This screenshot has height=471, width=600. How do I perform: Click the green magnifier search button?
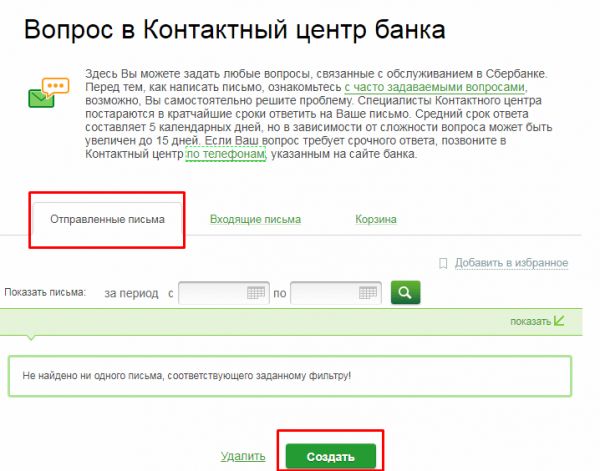(405, 293)
